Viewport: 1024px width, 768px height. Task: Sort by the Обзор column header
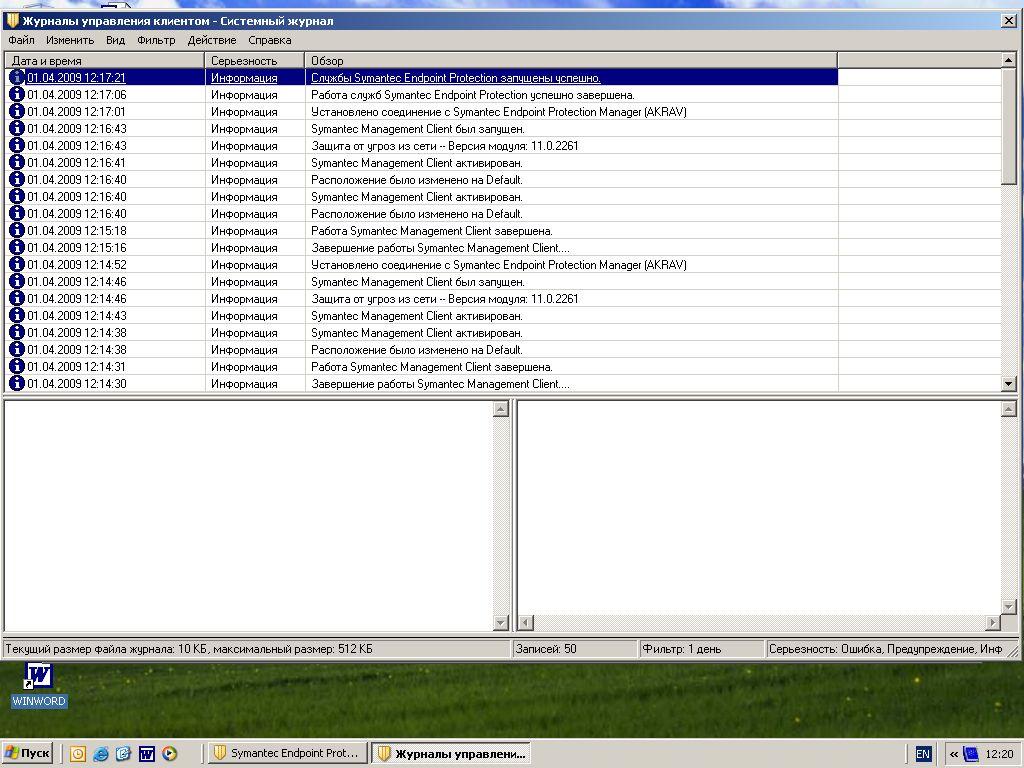[x=571, y=60]
